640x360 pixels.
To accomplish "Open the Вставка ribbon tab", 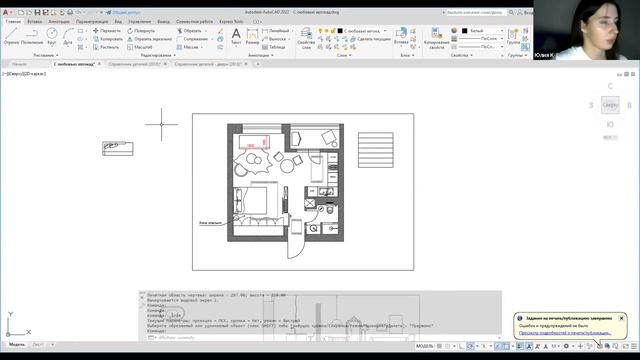I will click(x=35, y=21).
